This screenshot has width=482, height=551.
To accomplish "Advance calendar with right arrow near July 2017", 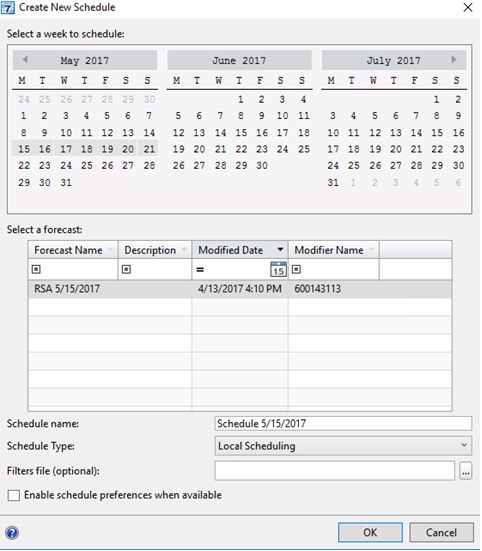I will [x=454, y=60].
